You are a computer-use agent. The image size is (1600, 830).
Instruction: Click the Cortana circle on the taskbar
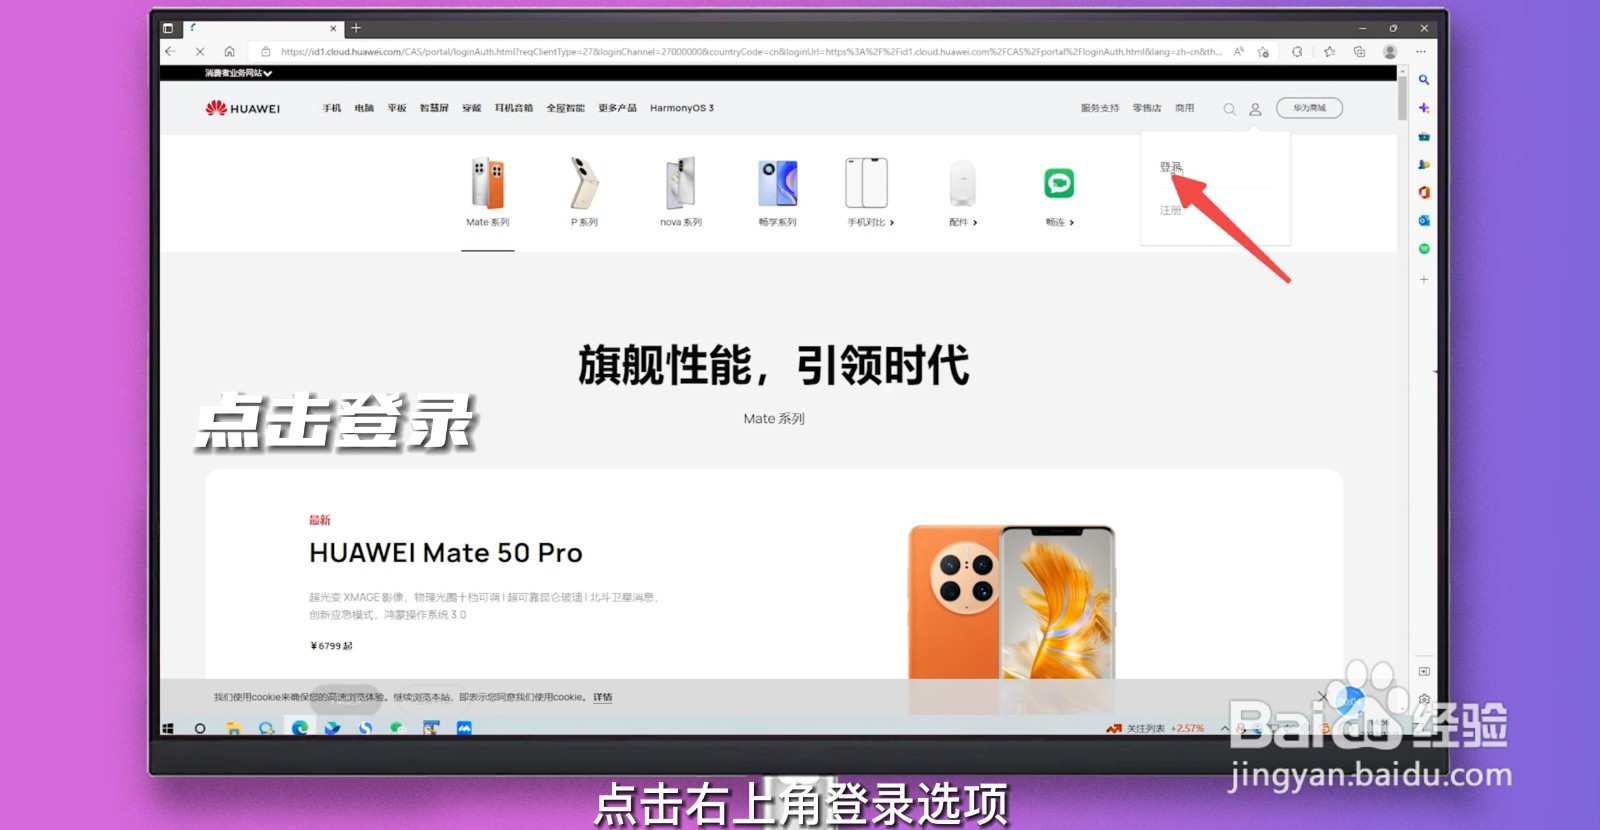pos(200,728)
